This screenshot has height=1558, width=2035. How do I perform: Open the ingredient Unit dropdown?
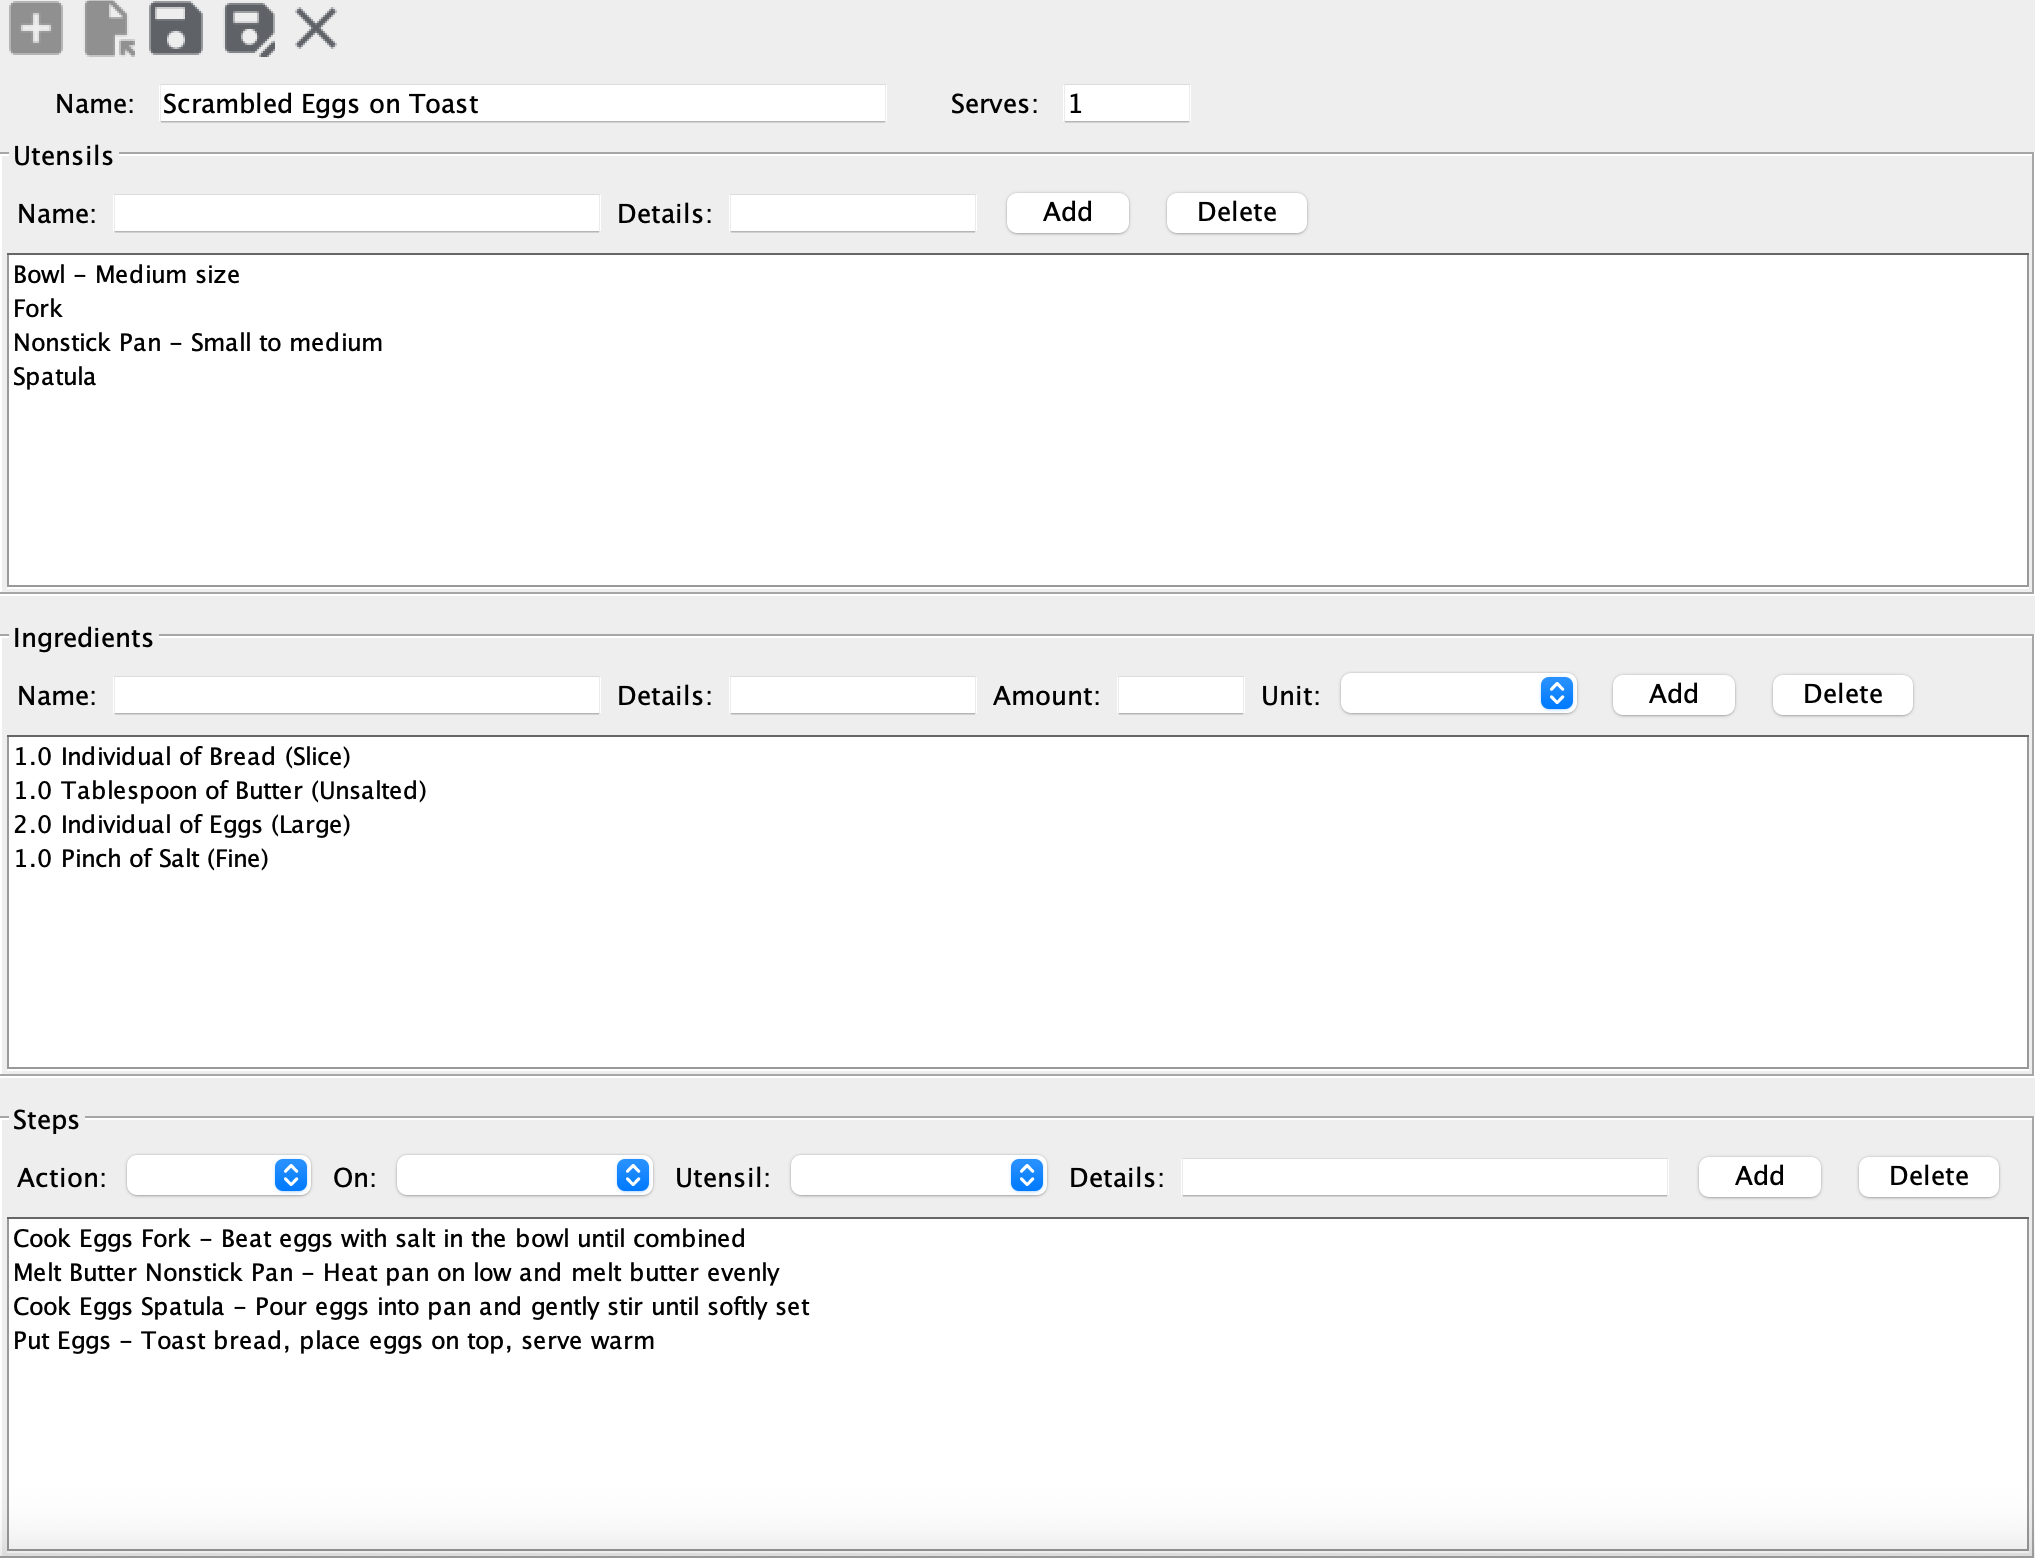point(1458,694)
